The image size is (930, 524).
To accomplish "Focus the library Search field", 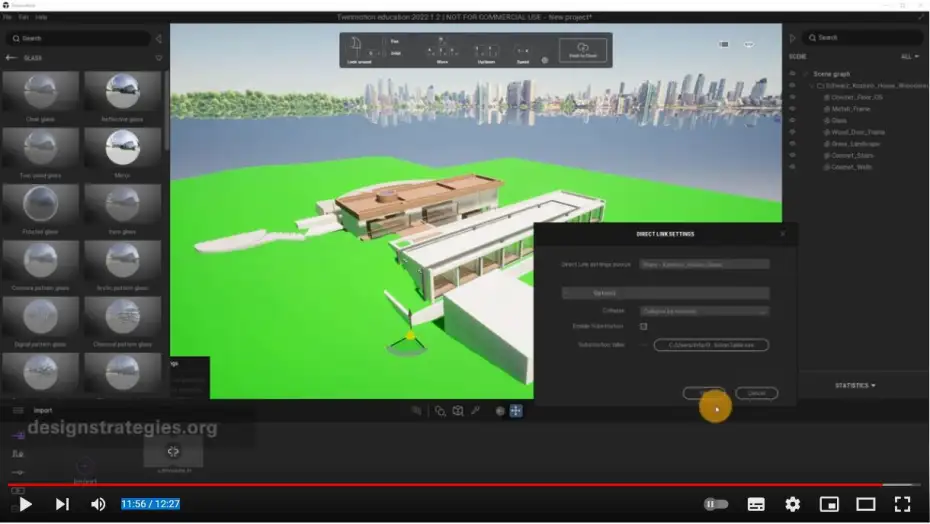I will point(78,39).
